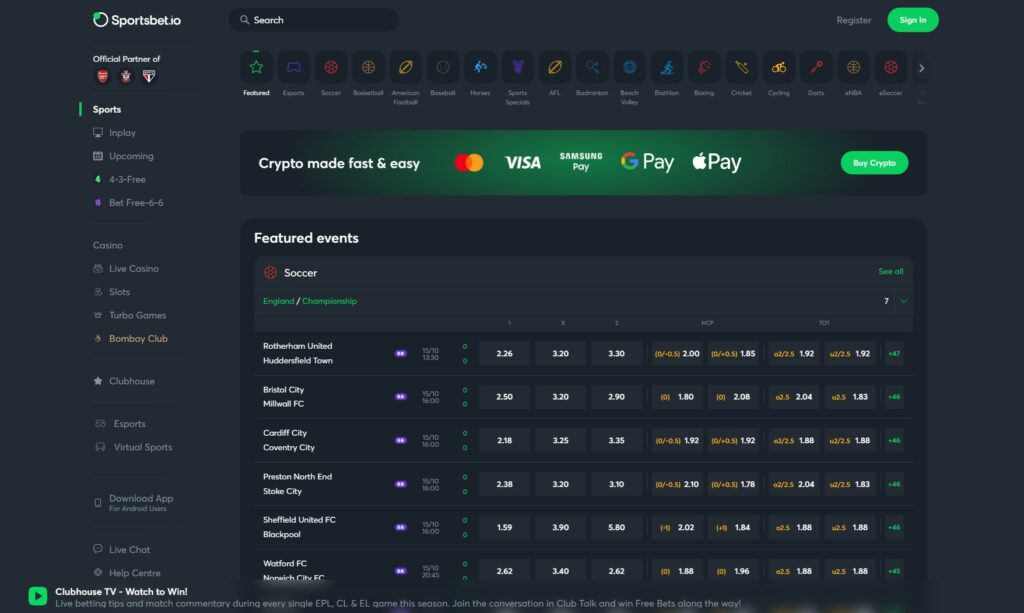Open Upcoming in the sidebar
The width and height of the screenshot is (1024, 613).
click(x=123, y=156)
